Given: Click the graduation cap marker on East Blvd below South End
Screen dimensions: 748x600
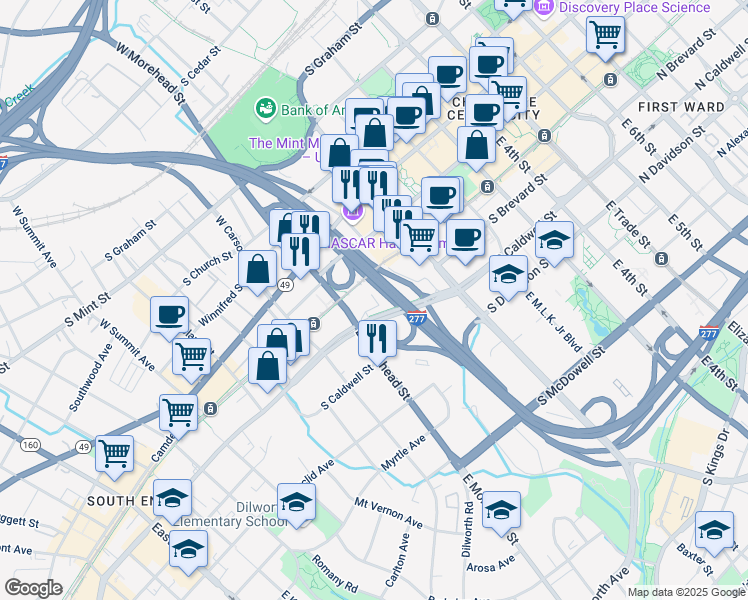Looking at the screenshot, I should coord(188,550).
